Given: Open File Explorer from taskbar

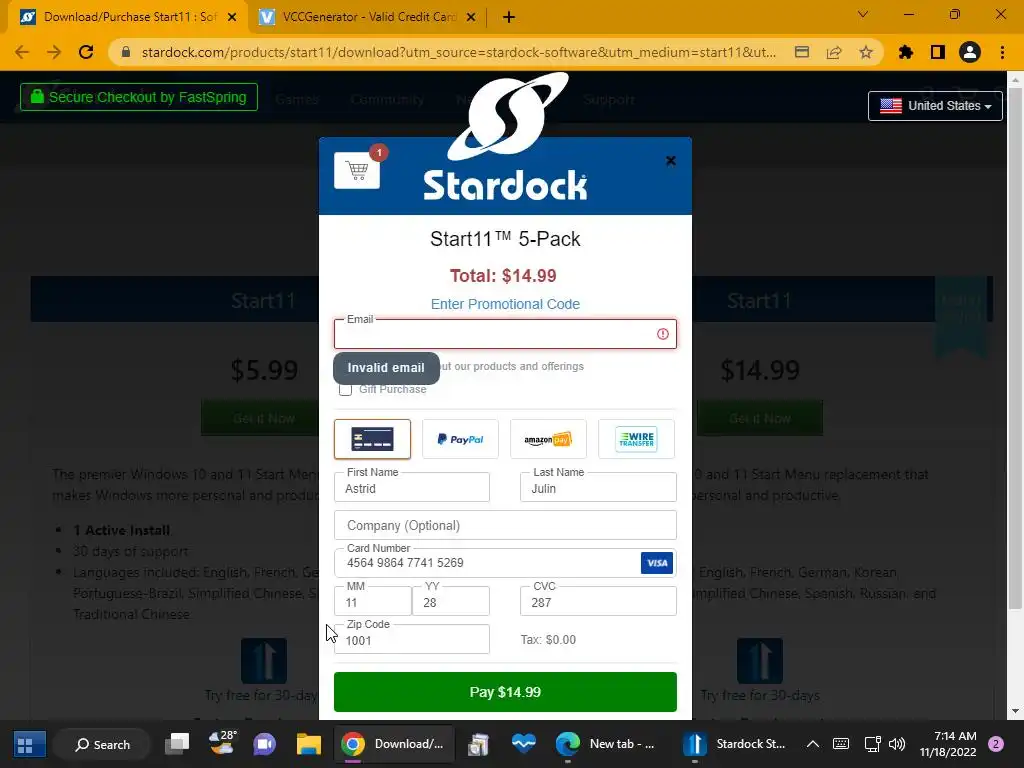Looking at the screenshot, I should point(309,744).
